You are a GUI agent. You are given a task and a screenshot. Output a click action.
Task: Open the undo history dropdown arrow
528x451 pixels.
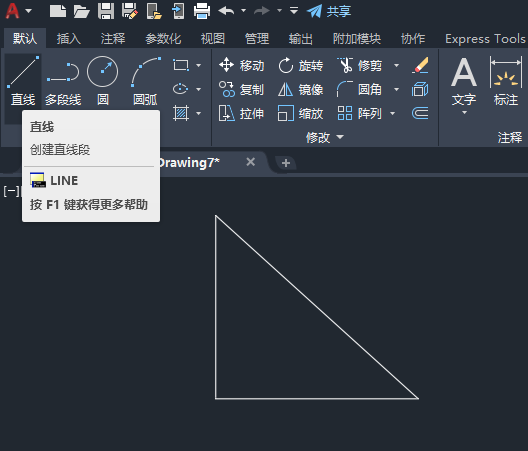tap(243, 11)
